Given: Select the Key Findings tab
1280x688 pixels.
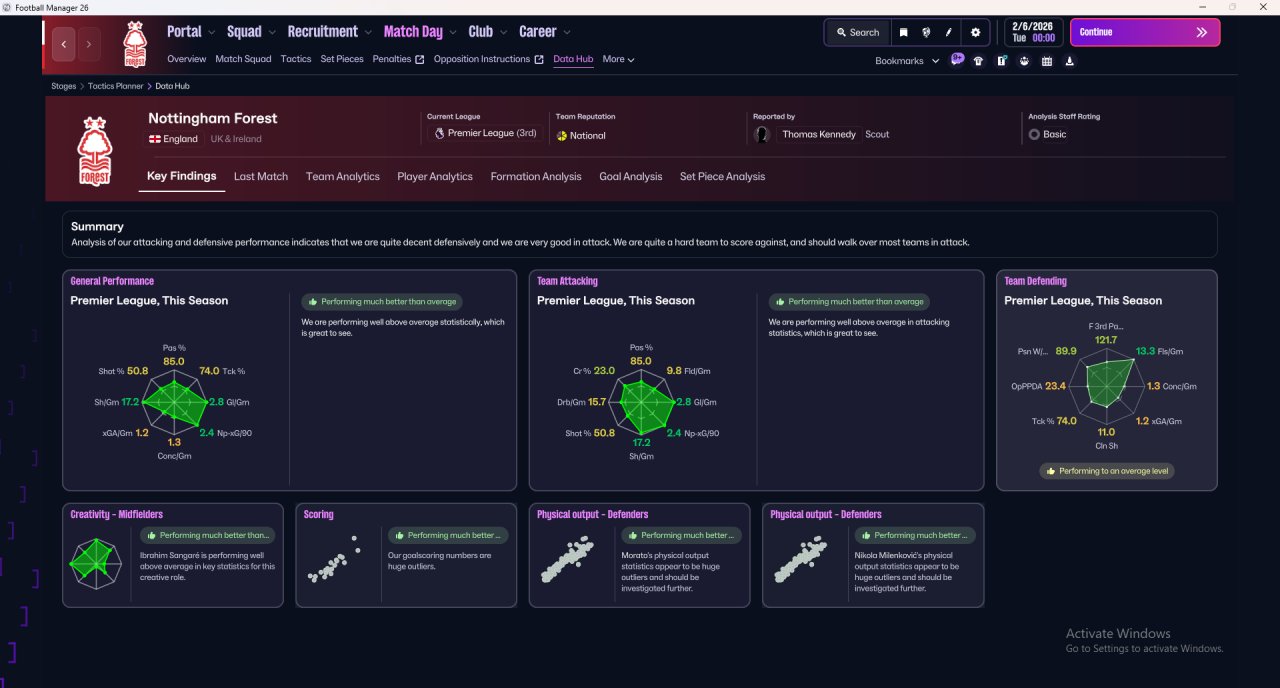Looking at the screenshot, I should (x=181, y=176).
